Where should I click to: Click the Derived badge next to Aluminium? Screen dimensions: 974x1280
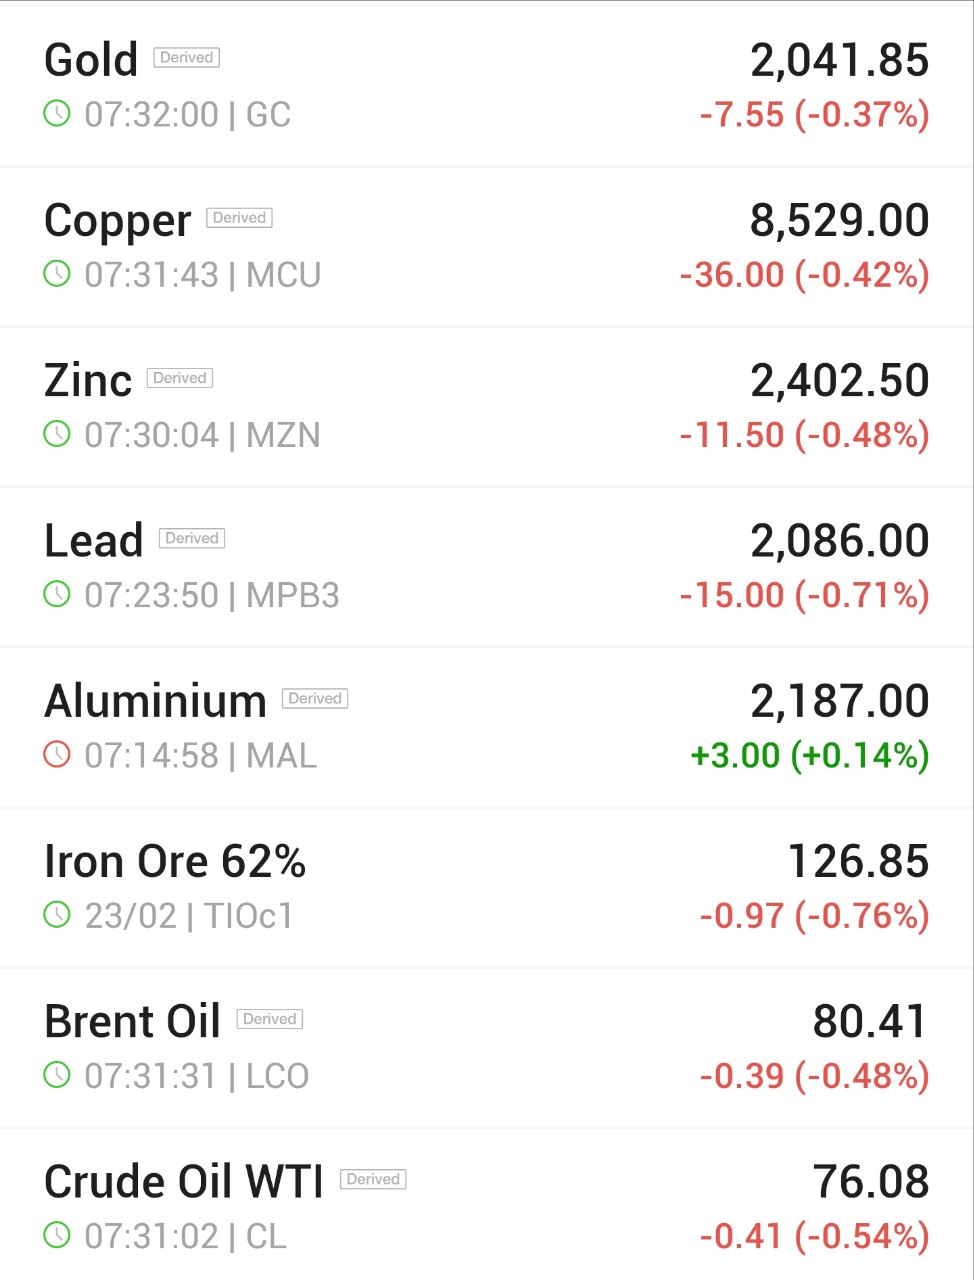point(315,698)
